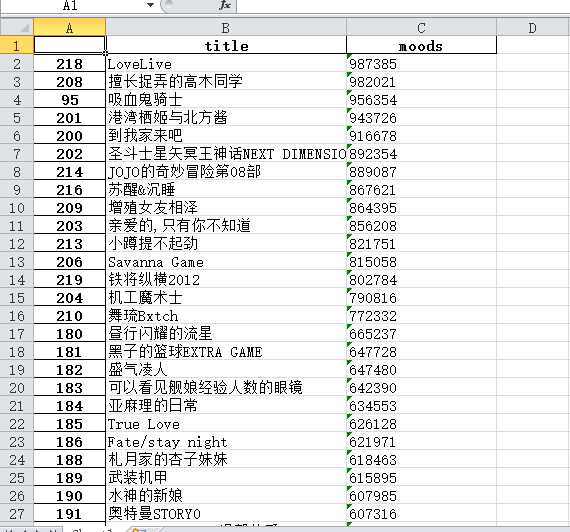Open the Name Box dropdown arrow
Screen dimensions: 570x532
(150, 5)
